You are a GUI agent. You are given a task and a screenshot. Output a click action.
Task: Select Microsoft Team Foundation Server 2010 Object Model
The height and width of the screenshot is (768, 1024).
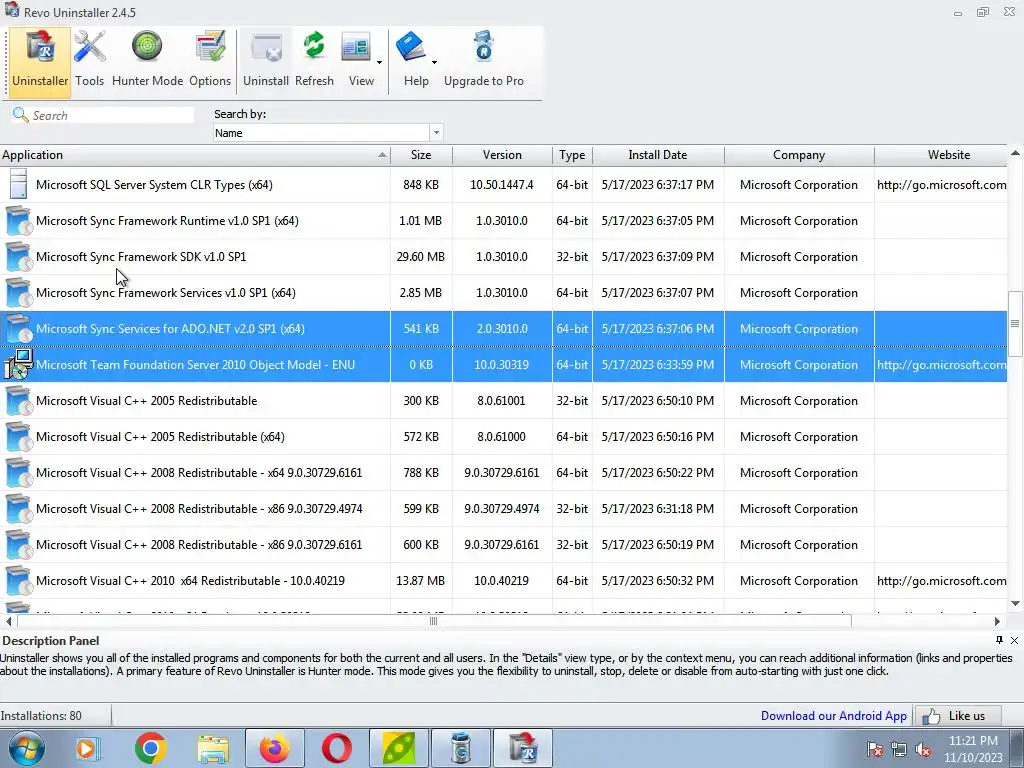504,364
